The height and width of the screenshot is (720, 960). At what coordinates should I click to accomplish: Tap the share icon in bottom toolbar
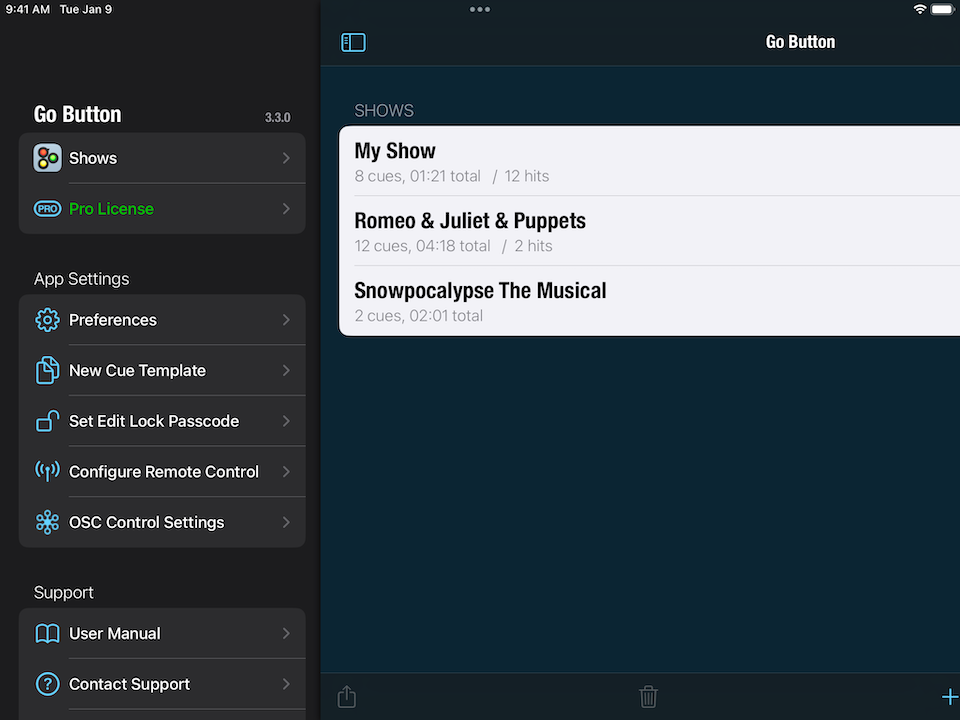coord(347,697)
